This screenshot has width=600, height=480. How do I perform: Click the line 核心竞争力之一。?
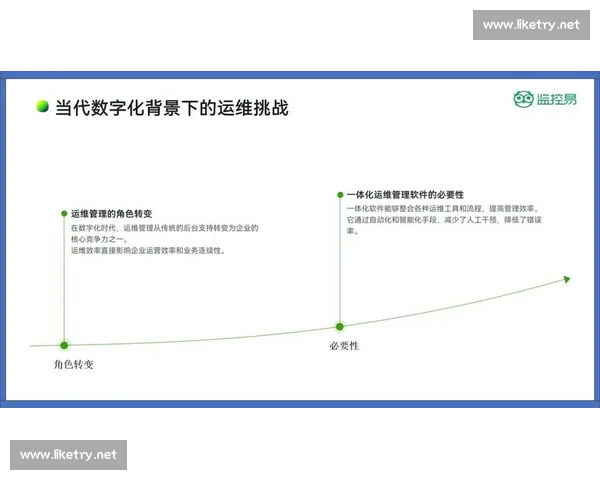click(99, 239)
